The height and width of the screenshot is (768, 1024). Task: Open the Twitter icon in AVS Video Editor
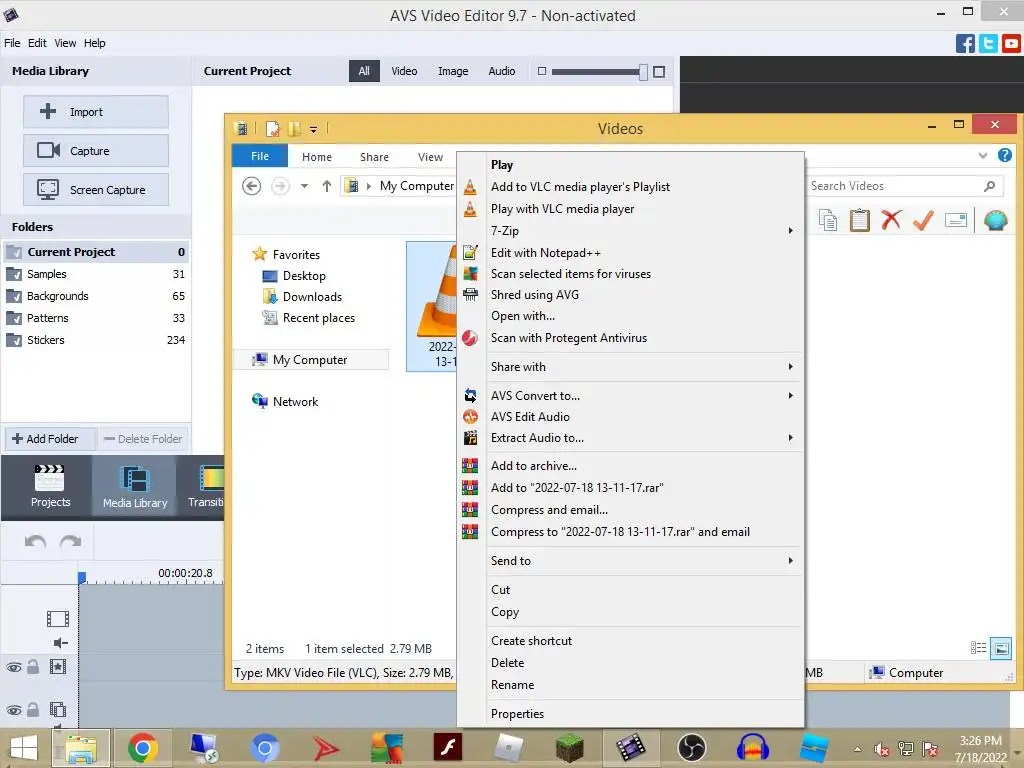point(988,43)
